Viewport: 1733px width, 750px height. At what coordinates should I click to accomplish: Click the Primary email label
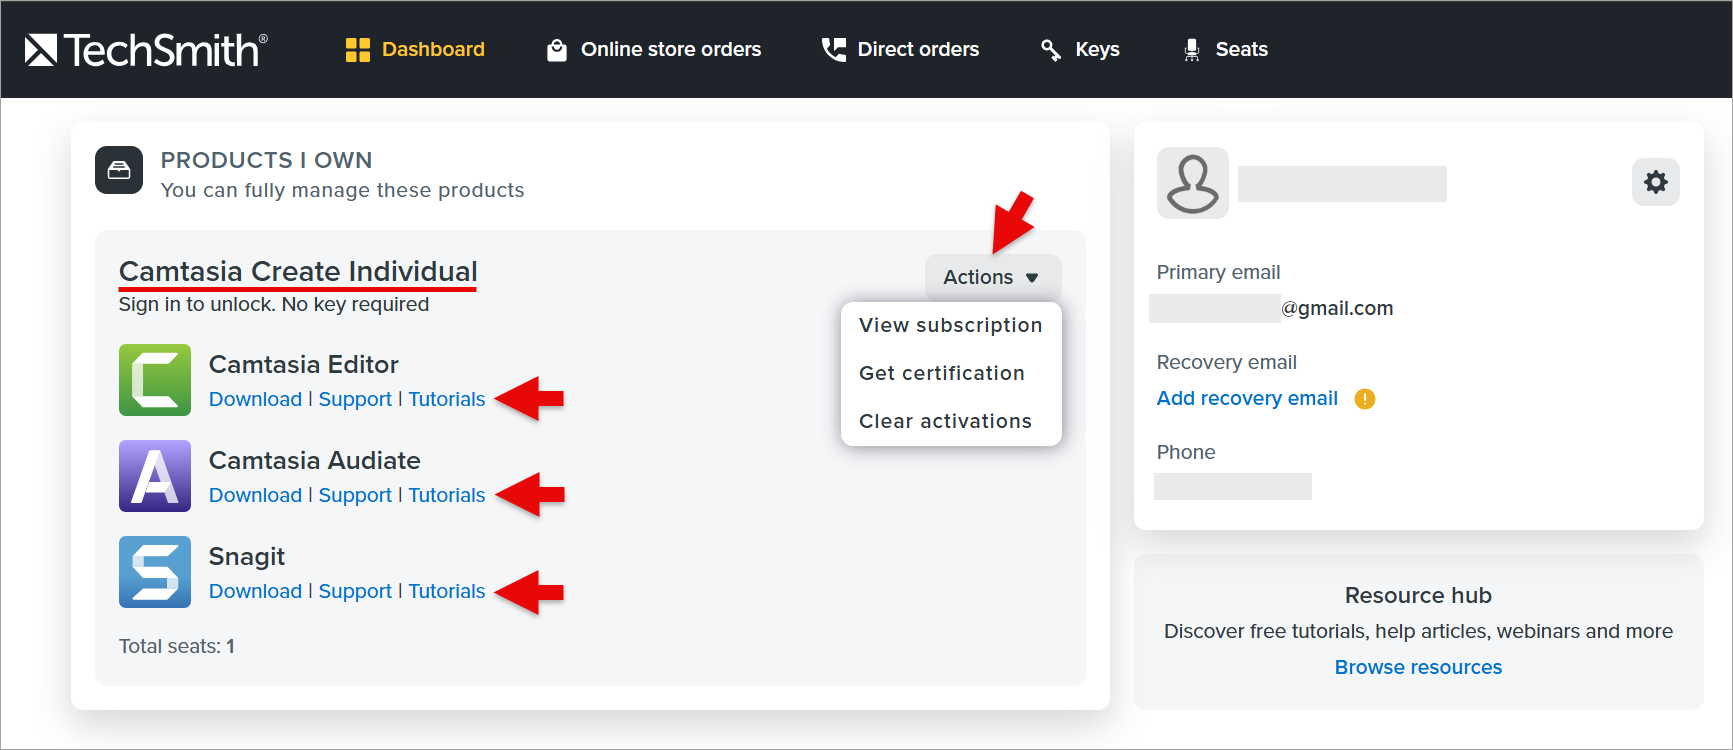click(1218, 272)
